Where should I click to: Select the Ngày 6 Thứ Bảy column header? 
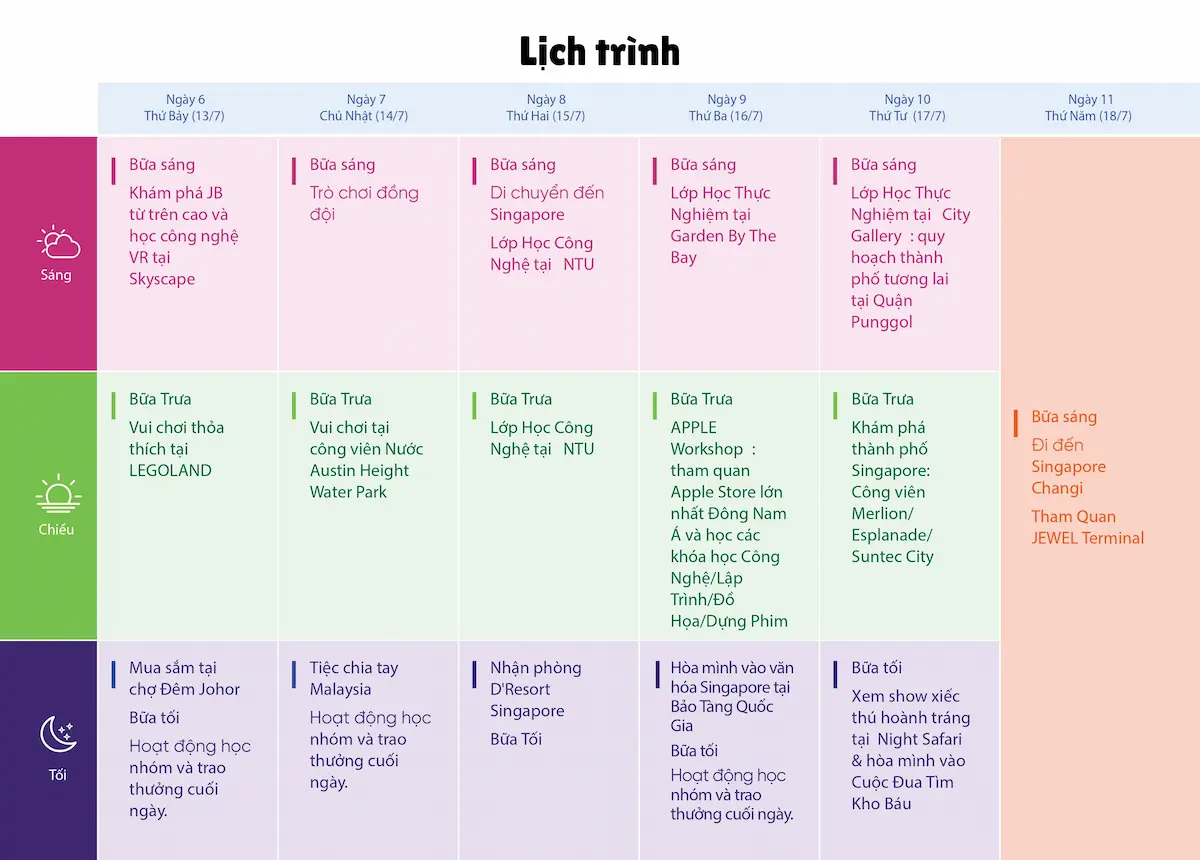coord(185,108)
